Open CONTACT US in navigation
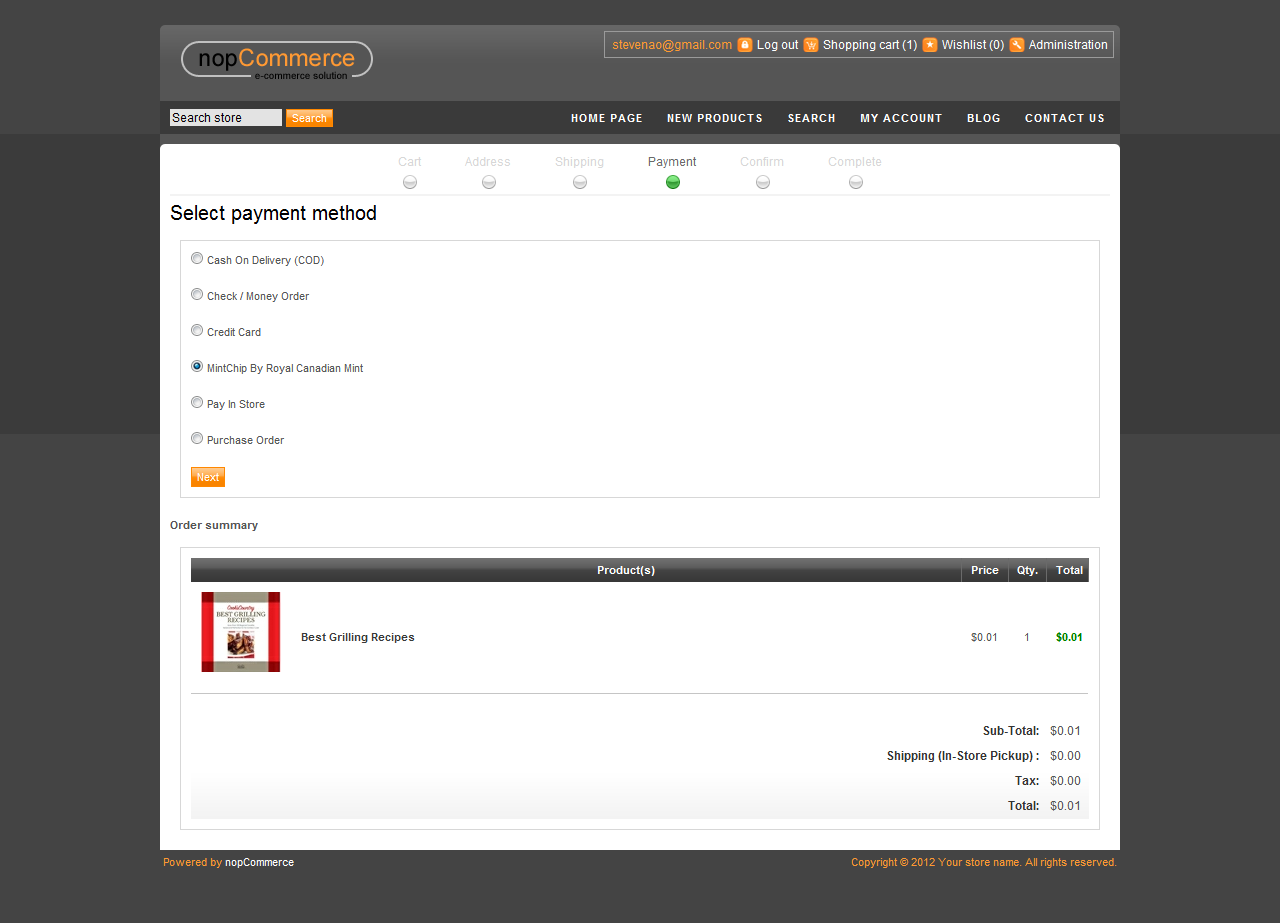The height and width of the screenshot is (923, 1280). coord(1065,118)
